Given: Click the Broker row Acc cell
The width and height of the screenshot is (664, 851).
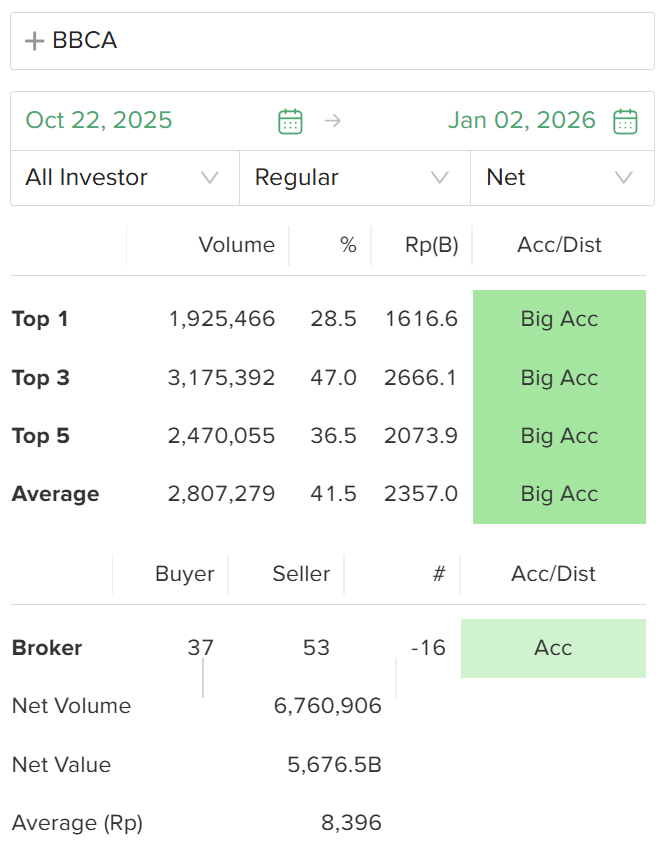Looking at the screenshot, I should pyautogui.click(x=553, y=648).
